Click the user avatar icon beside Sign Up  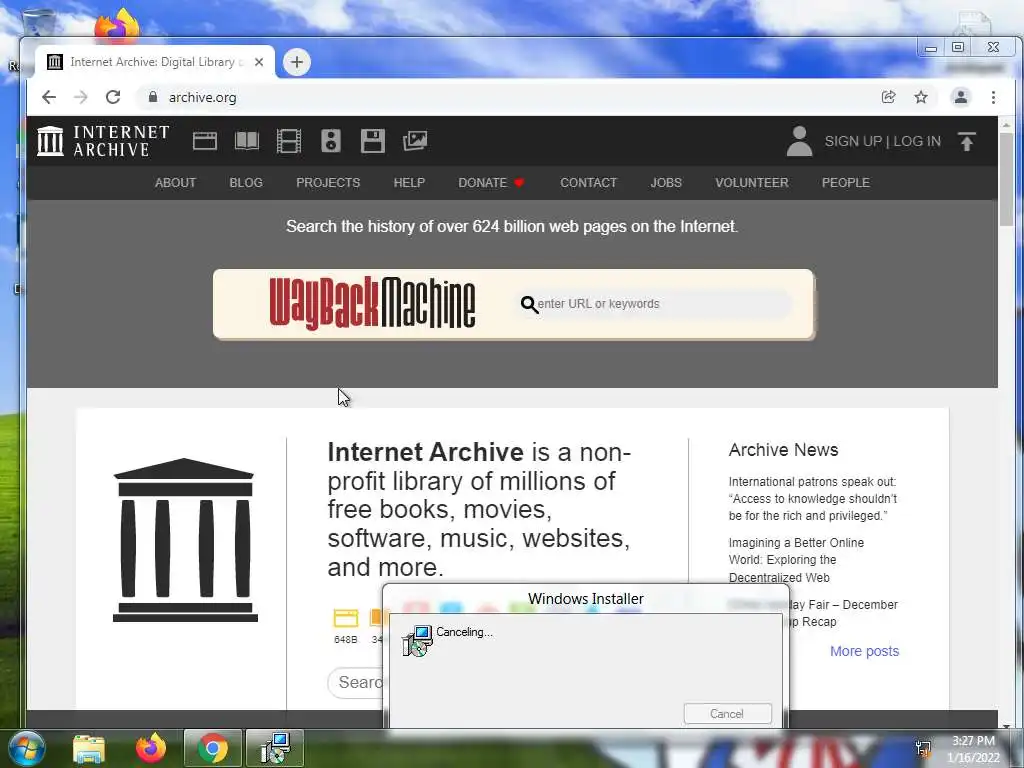(799, 141)
